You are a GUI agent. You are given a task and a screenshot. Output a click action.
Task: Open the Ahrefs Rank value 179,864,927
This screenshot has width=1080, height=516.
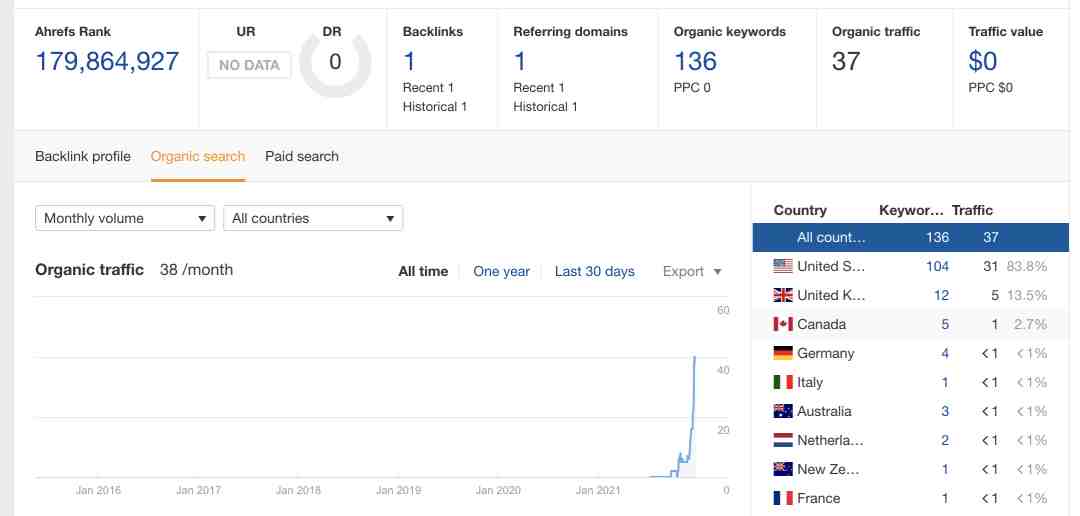(107, 61)
